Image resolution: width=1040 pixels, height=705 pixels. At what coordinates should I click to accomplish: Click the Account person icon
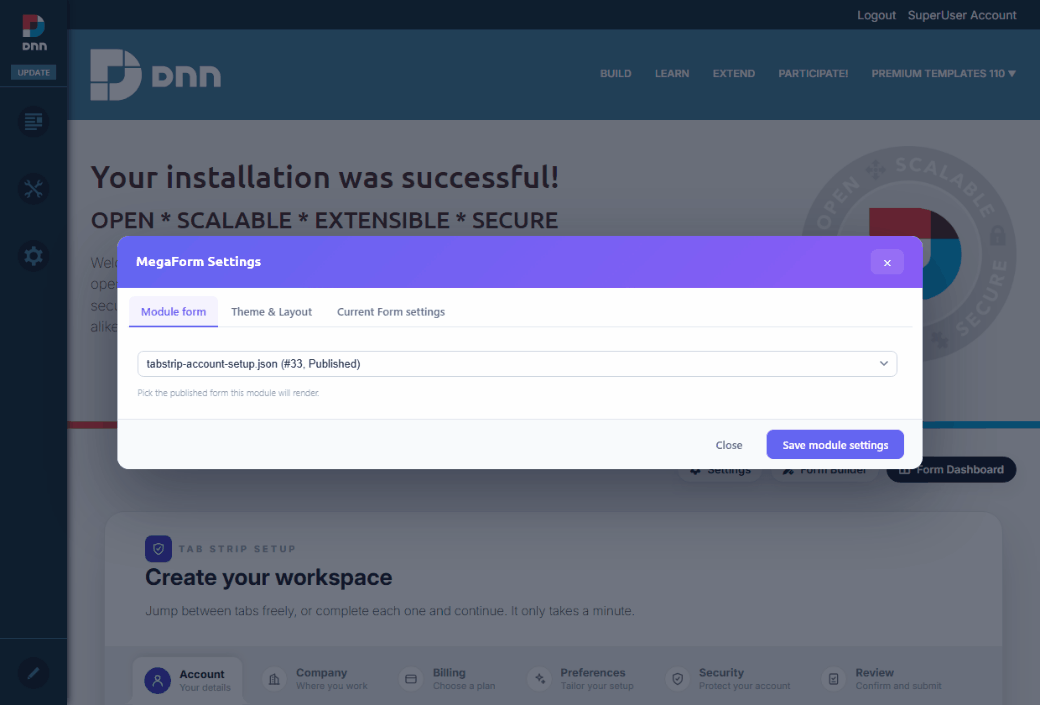pos(158,680)
